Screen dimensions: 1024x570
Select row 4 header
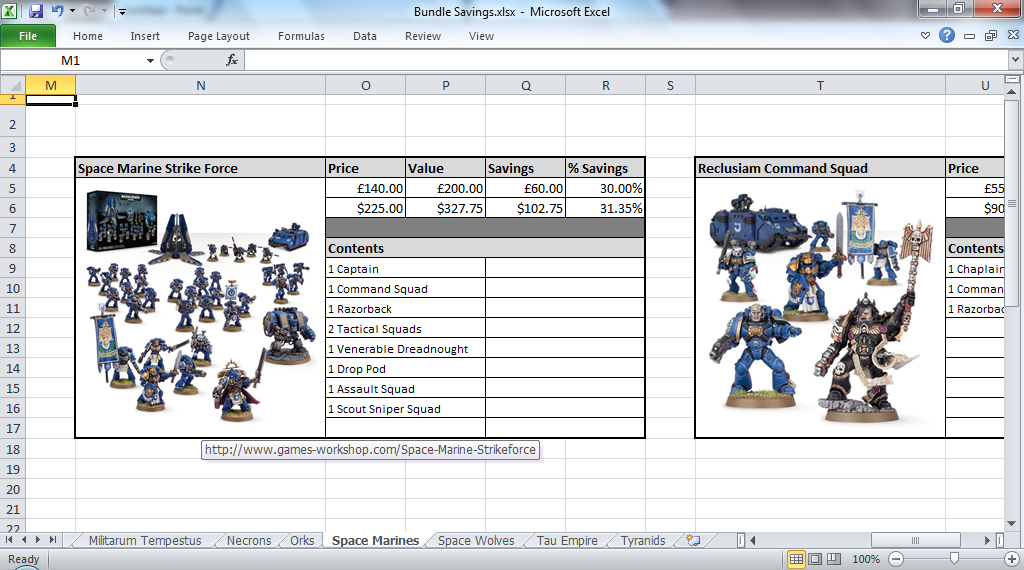coord(12,168)
